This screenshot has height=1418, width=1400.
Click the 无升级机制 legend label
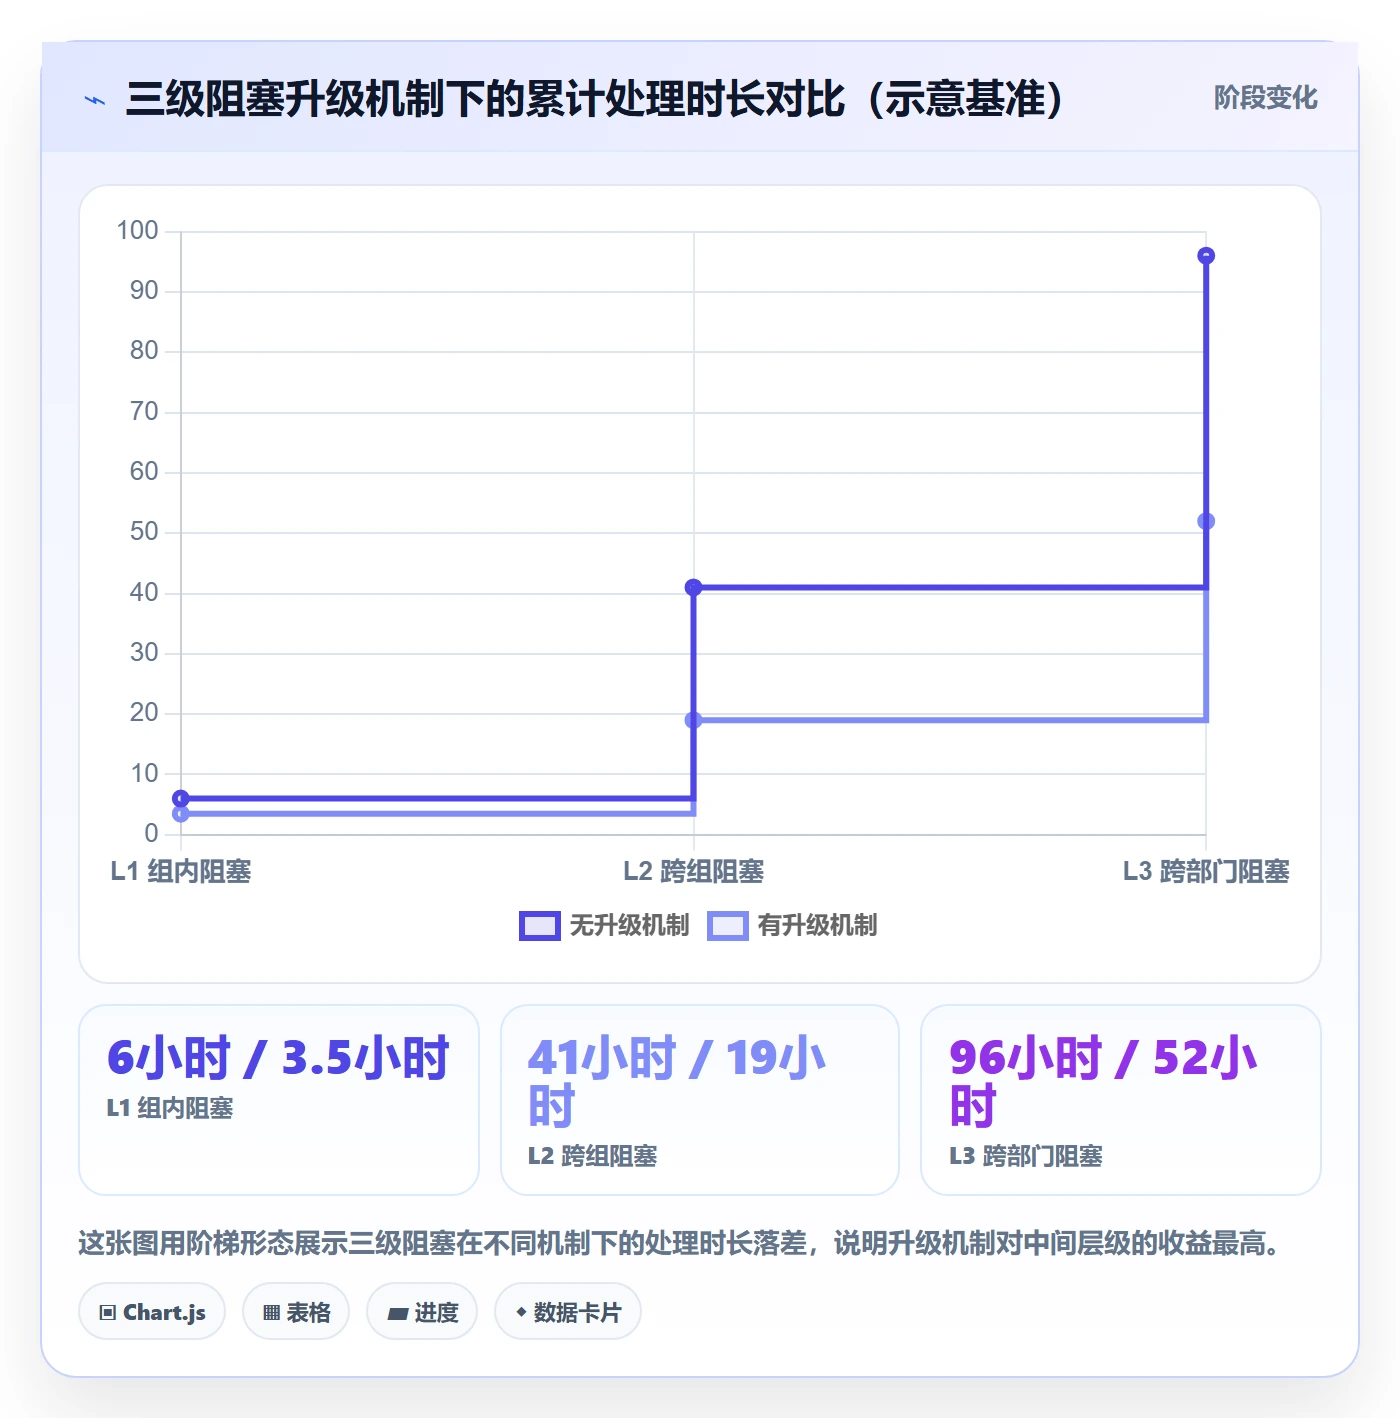(629, 926)
